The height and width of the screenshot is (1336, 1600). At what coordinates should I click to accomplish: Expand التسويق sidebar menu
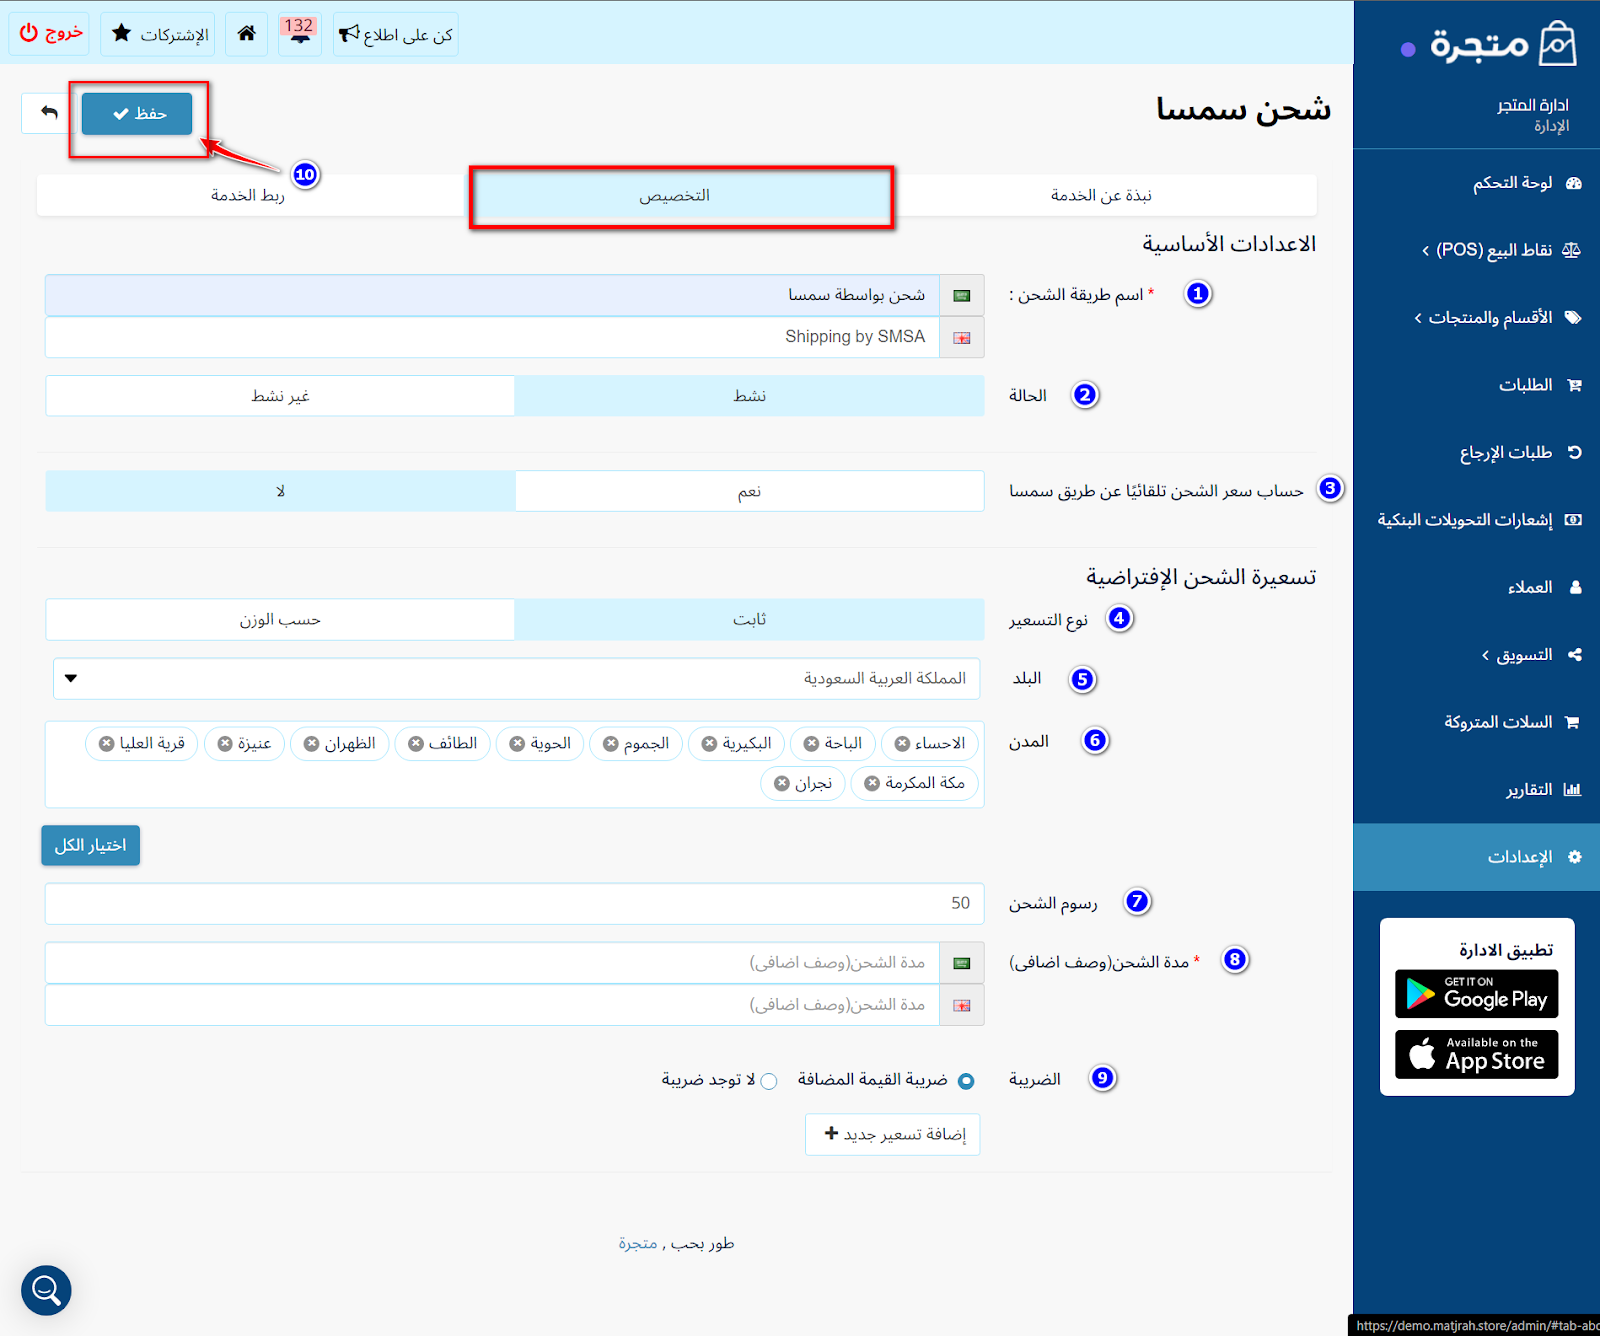pos(1531,655)
